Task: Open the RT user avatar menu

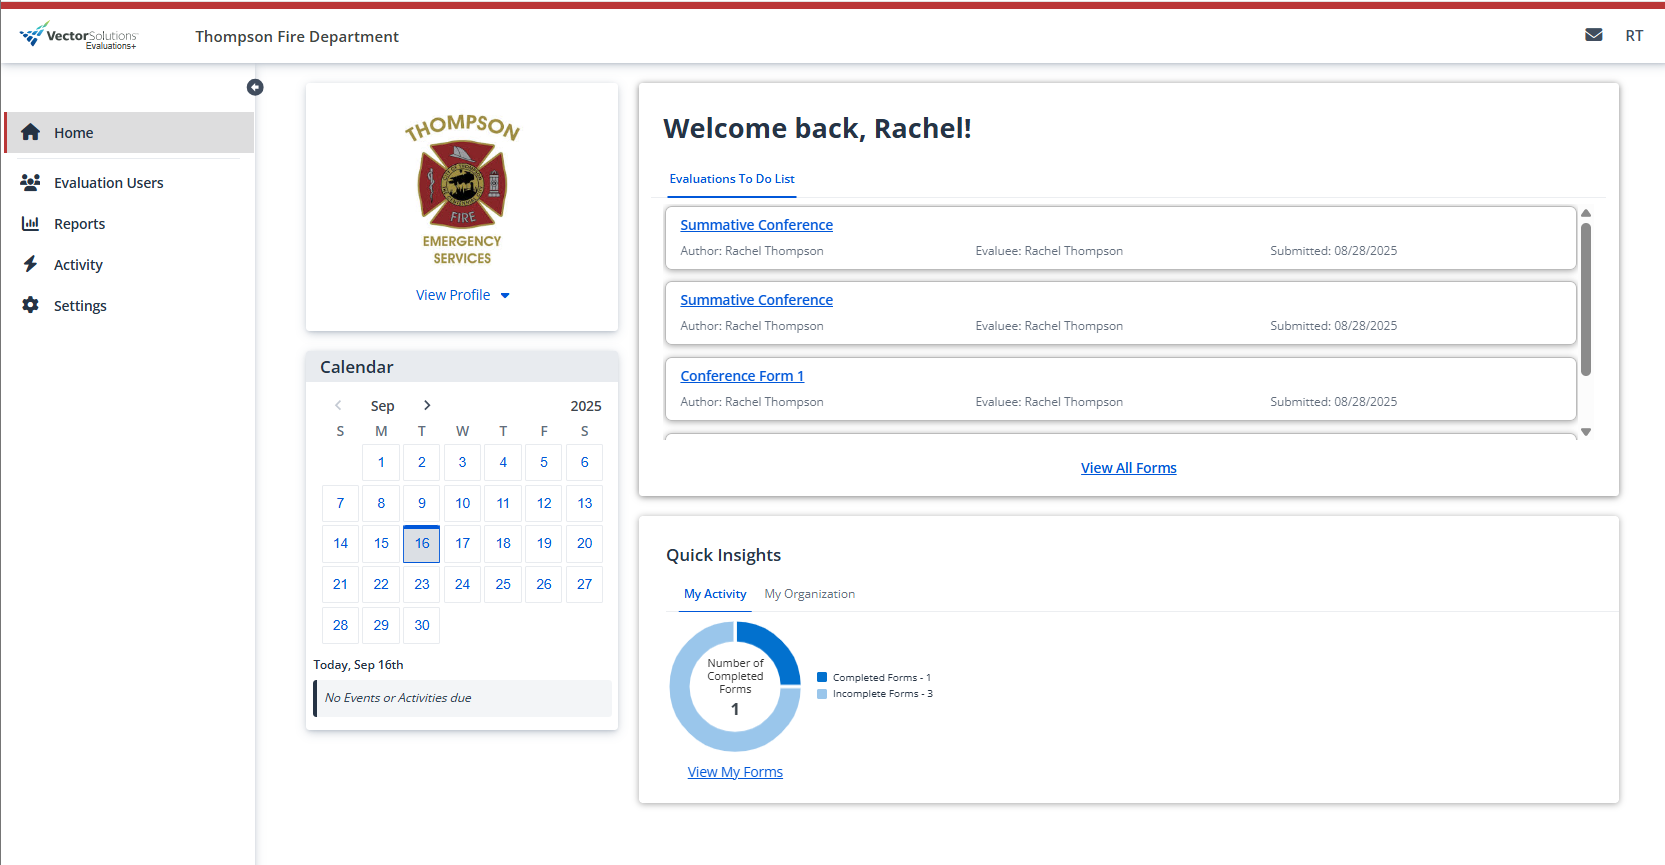Action: tap(1634, 36)
